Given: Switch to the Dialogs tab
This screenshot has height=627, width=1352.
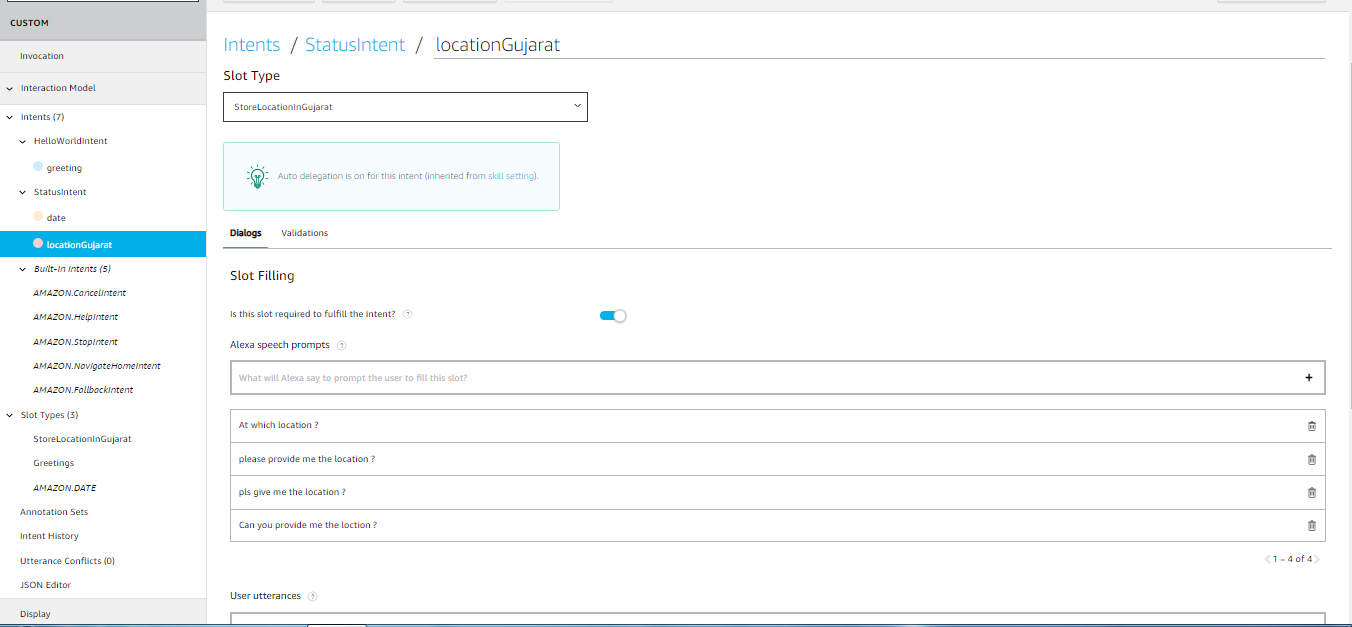Looking at the screenshot, I should tap(246, 233).
